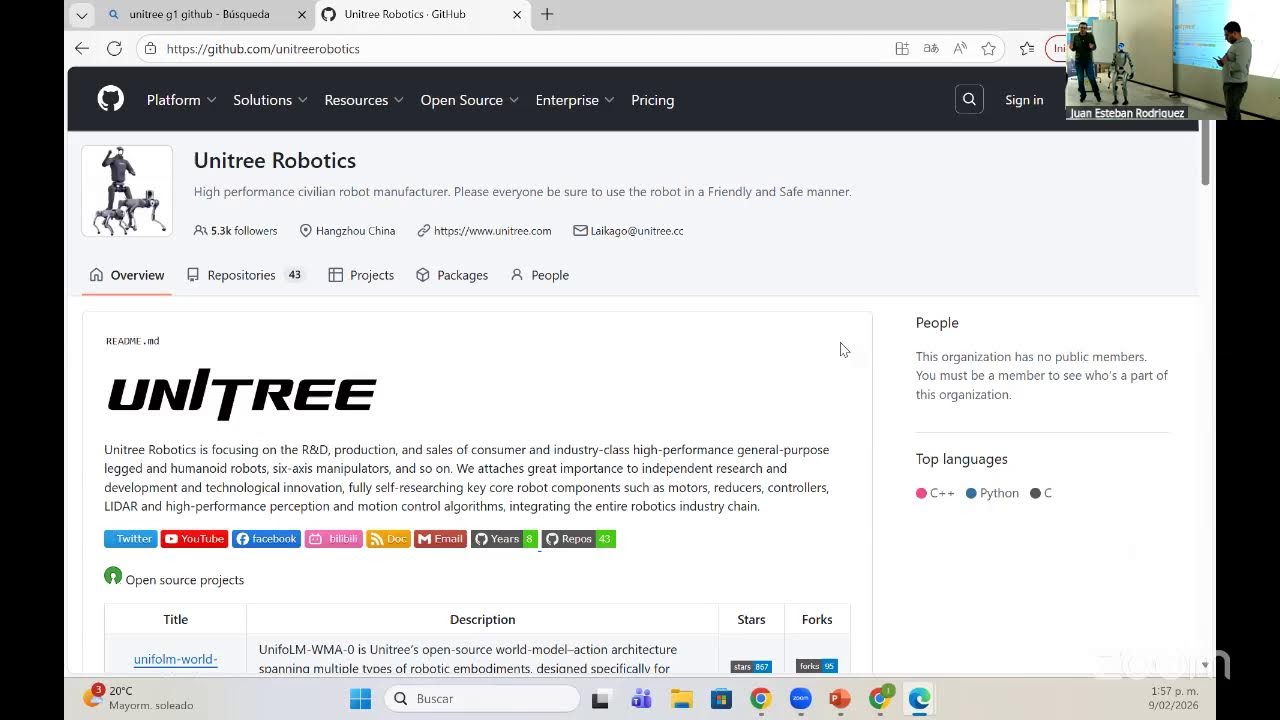1280x720 pixels.
Task: Open the split screen icon in address bar
Action: pos(902,48)
